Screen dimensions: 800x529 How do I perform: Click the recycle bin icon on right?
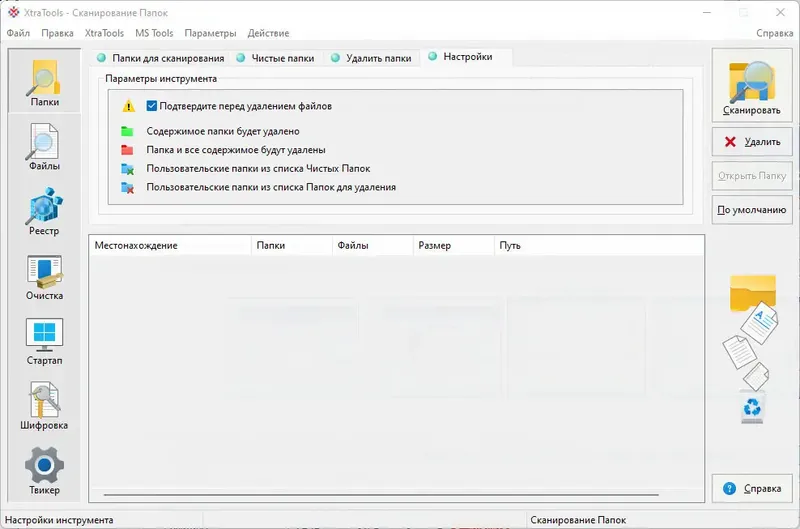click(752, 408)
